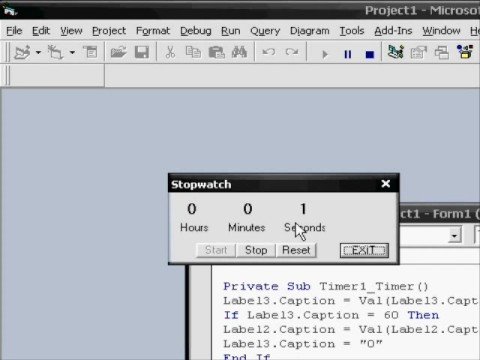Click the Add Form toolbar icon
Image resolution: width=480 pixels, height=360 pixels.
[x=55, y=53]
